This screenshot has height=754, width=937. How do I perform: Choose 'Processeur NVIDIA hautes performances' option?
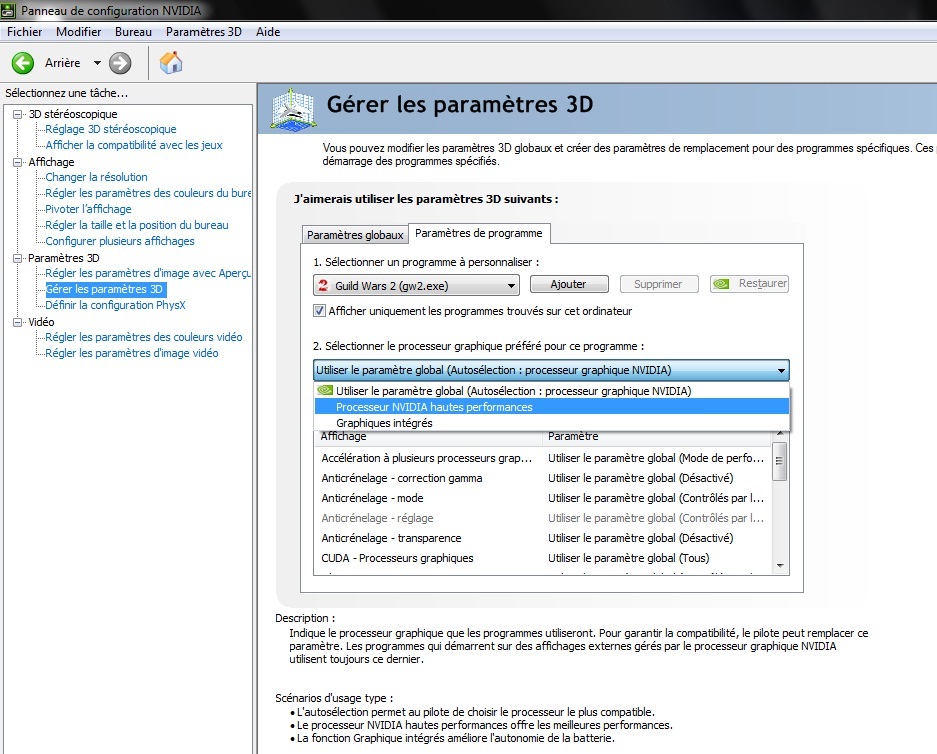coord(552,407)
